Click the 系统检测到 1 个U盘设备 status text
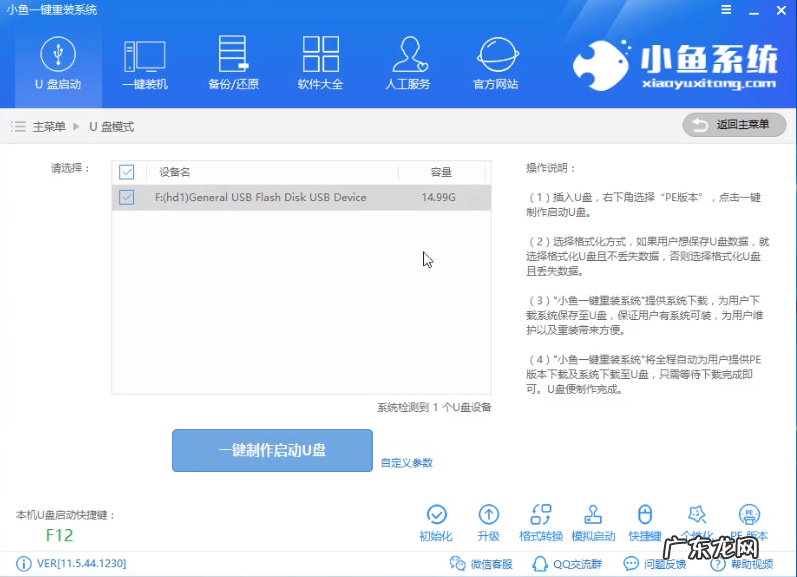 [x=434, y=407]
